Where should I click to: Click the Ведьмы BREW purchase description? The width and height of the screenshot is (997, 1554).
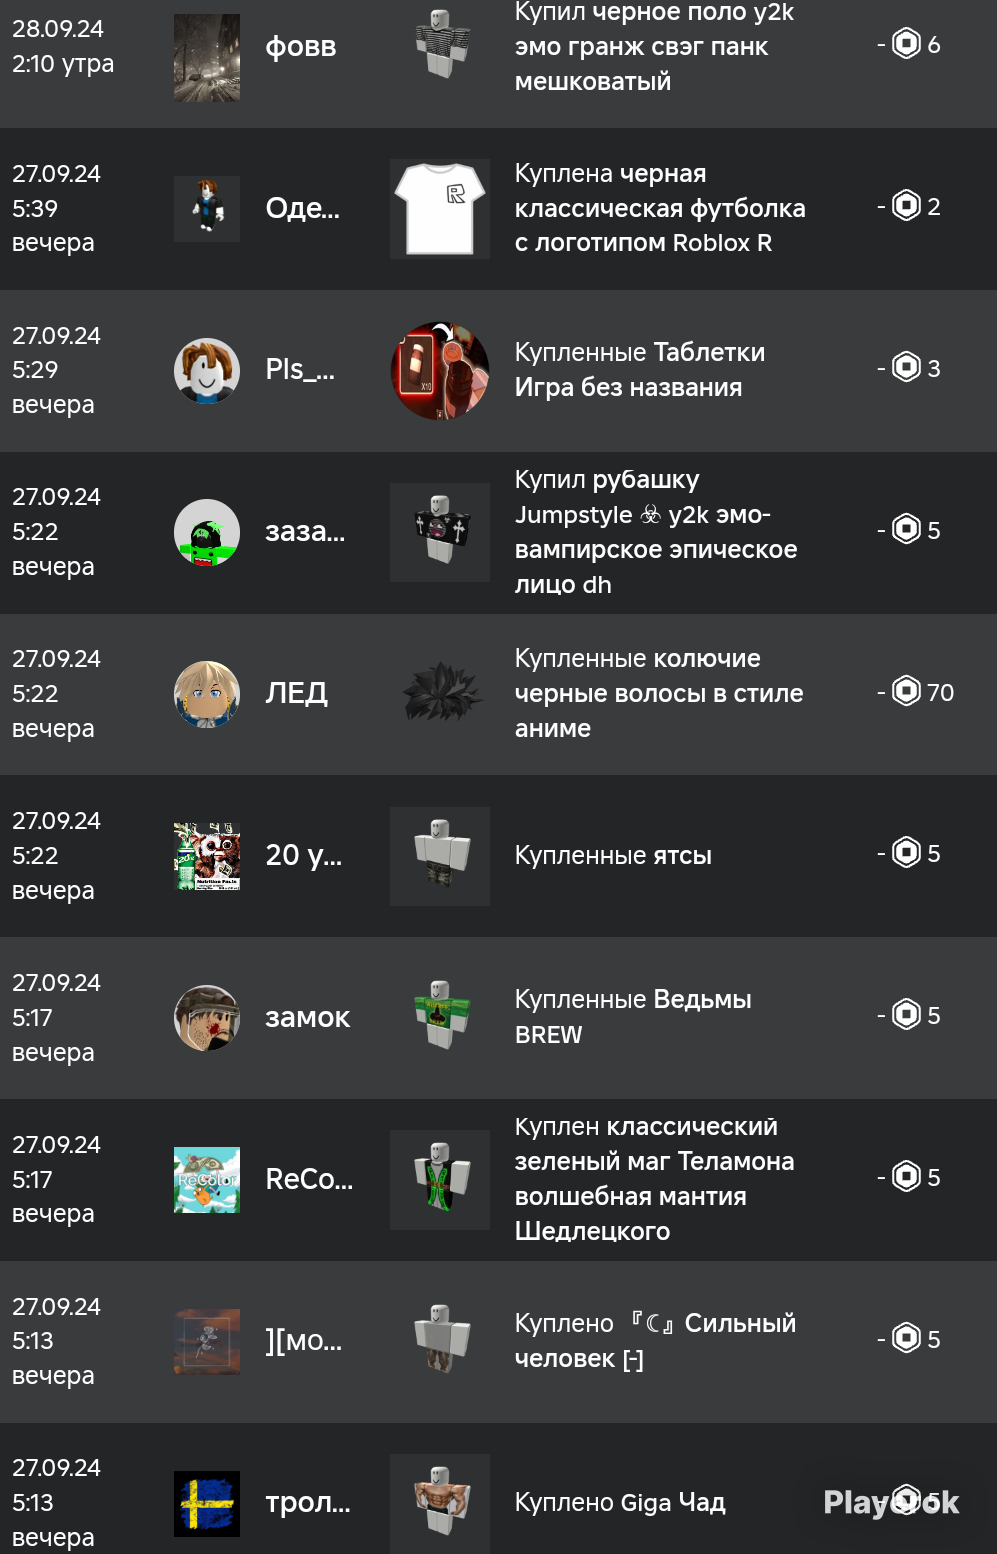coord(633,1017)
